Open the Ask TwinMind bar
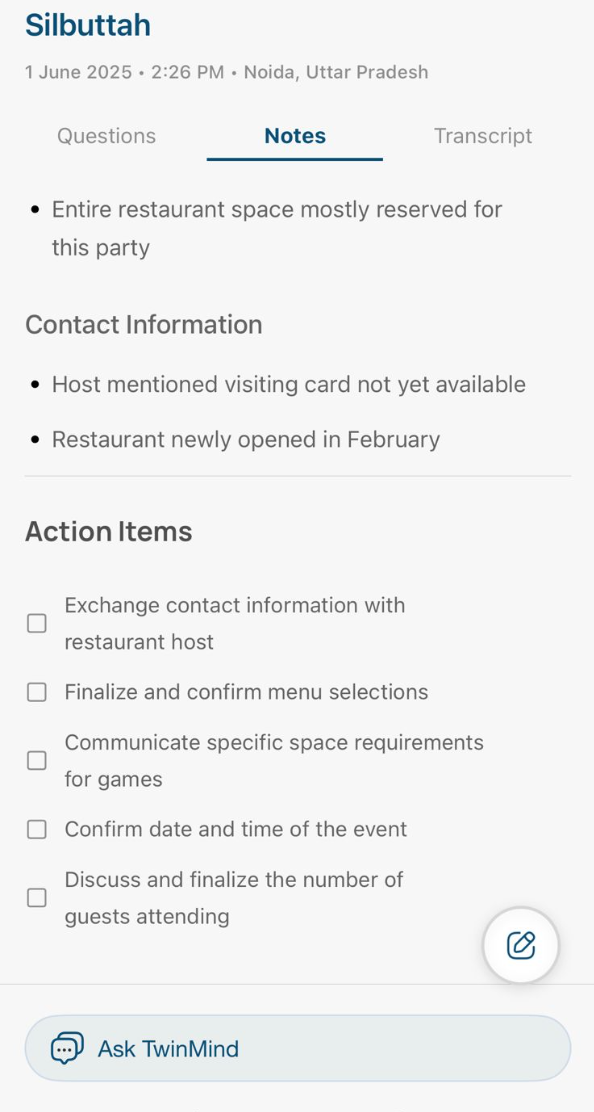Screen dimensions: 594x1112 point(298,1048)
